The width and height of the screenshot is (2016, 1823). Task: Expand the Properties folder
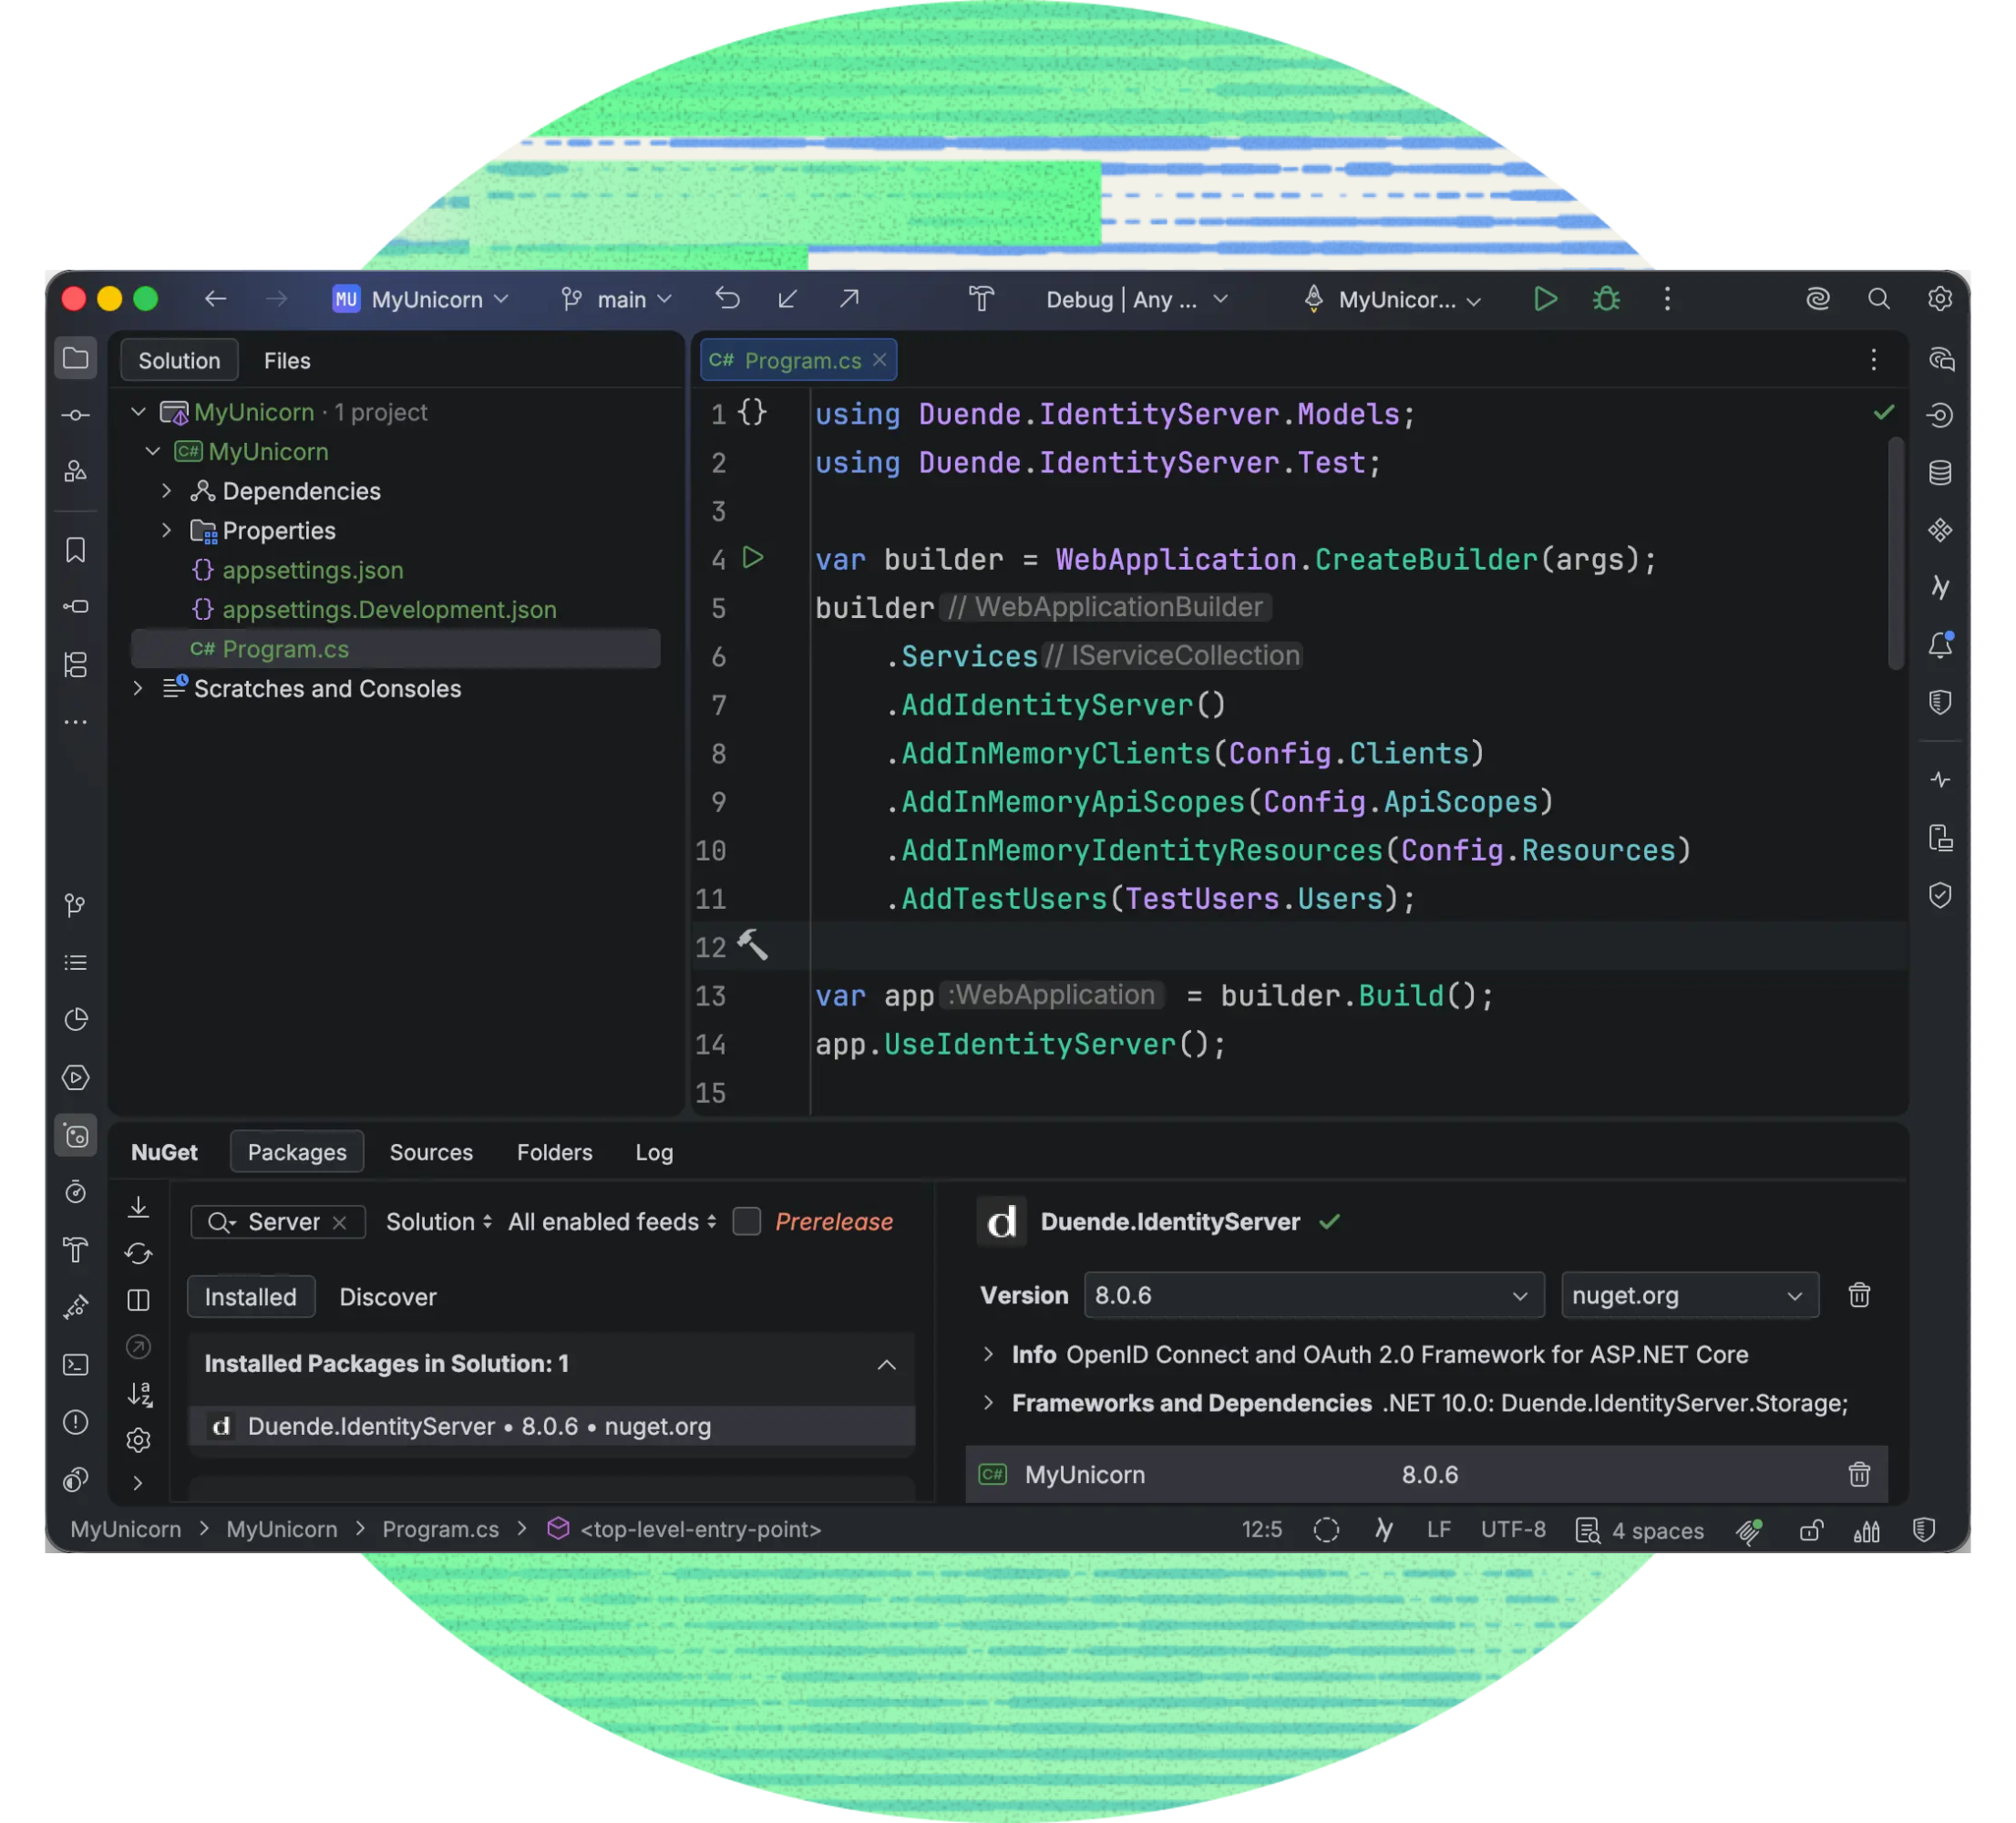[x=166, y=530]
